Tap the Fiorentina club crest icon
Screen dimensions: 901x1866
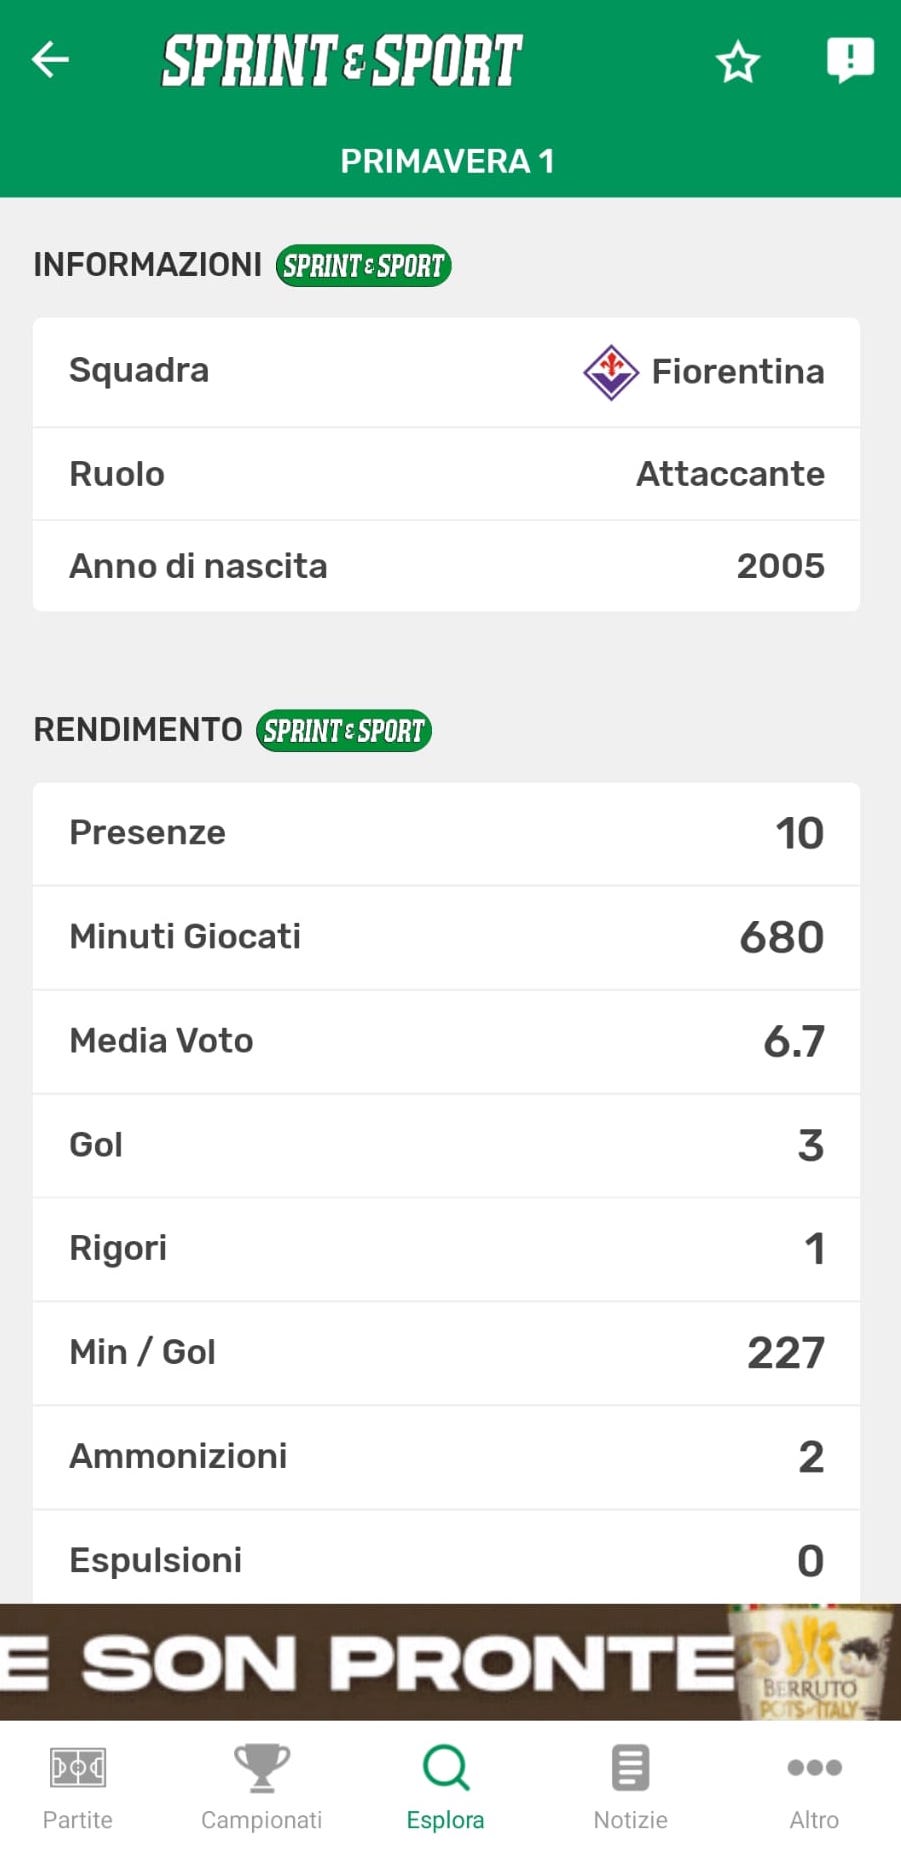pos(611,372)
